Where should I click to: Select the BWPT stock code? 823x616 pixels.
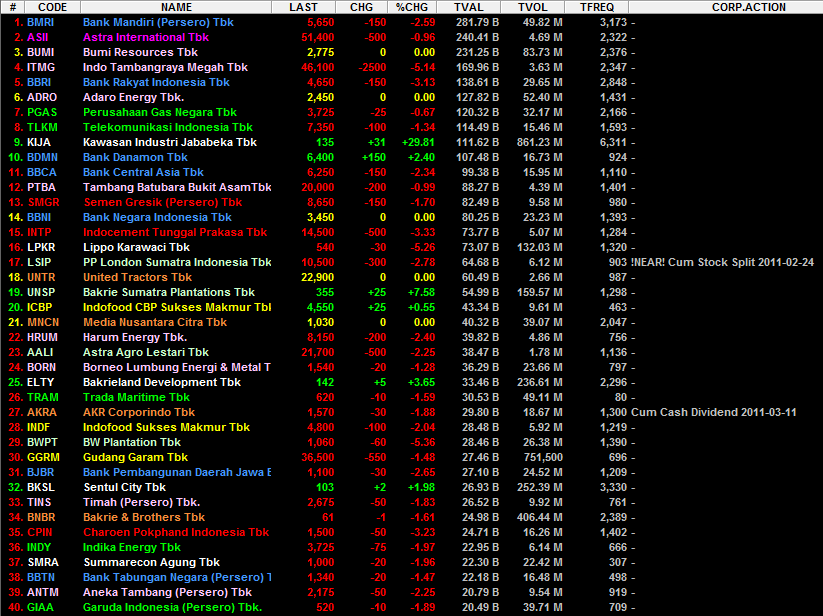42,442
